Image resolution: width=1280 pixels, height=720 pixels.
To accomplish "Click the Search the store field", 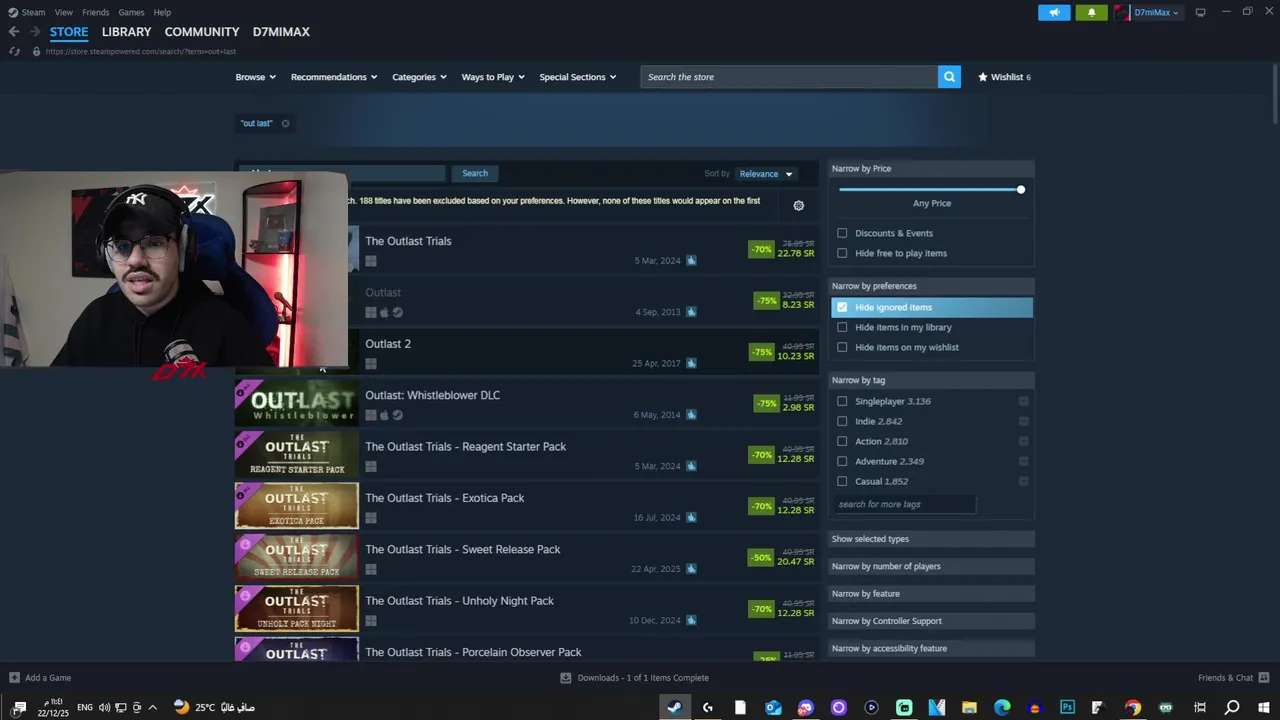I will 789,77.
